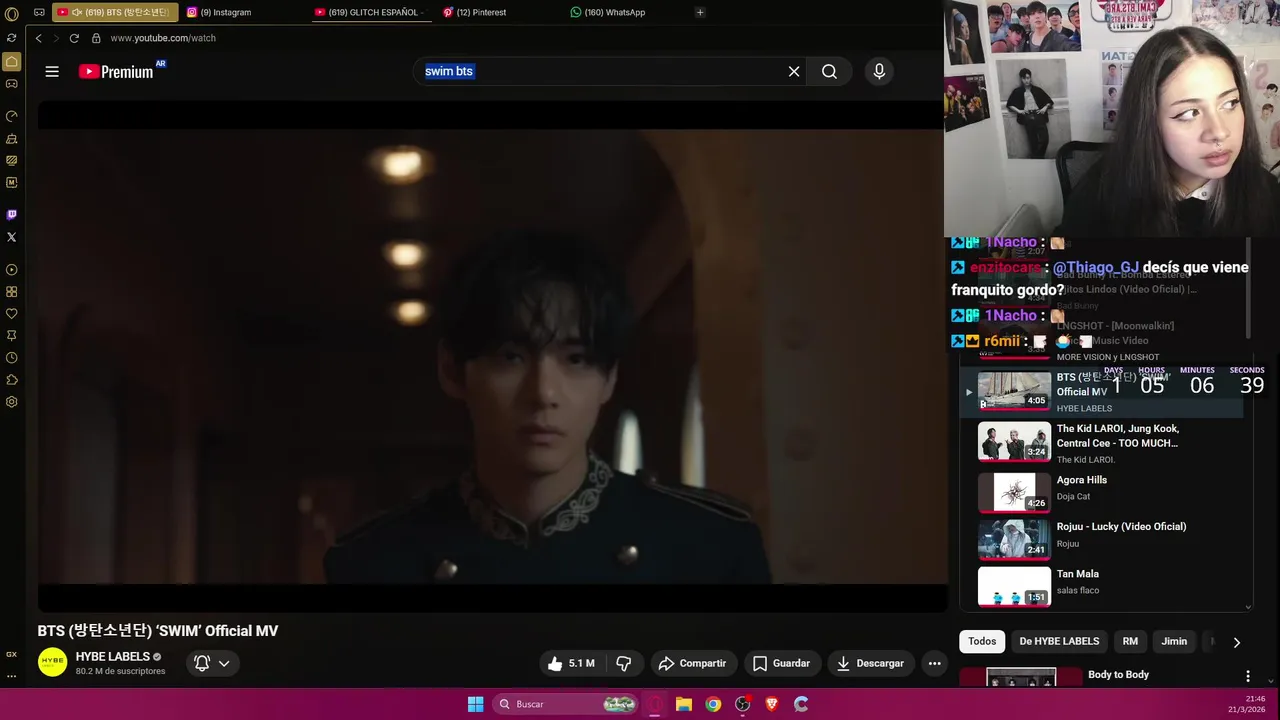
Task: Open File Explorer from taskbar
Action: [x=684, y=704]
